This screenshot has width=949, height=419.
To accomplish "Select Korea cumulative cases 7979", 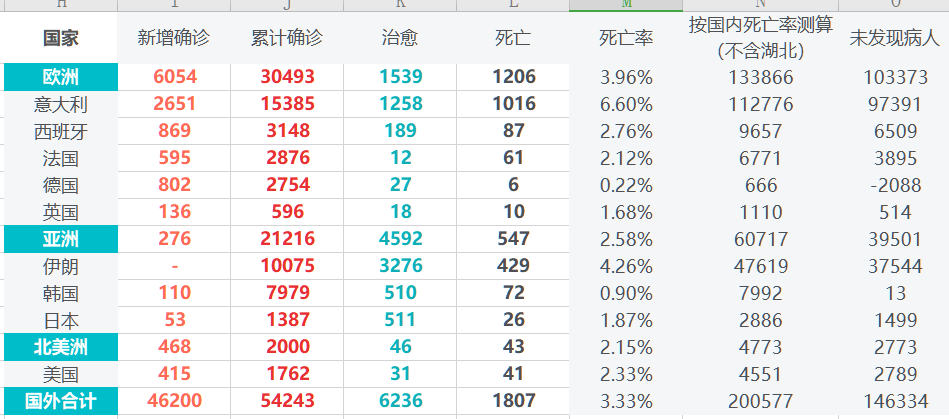I will 287,293.
